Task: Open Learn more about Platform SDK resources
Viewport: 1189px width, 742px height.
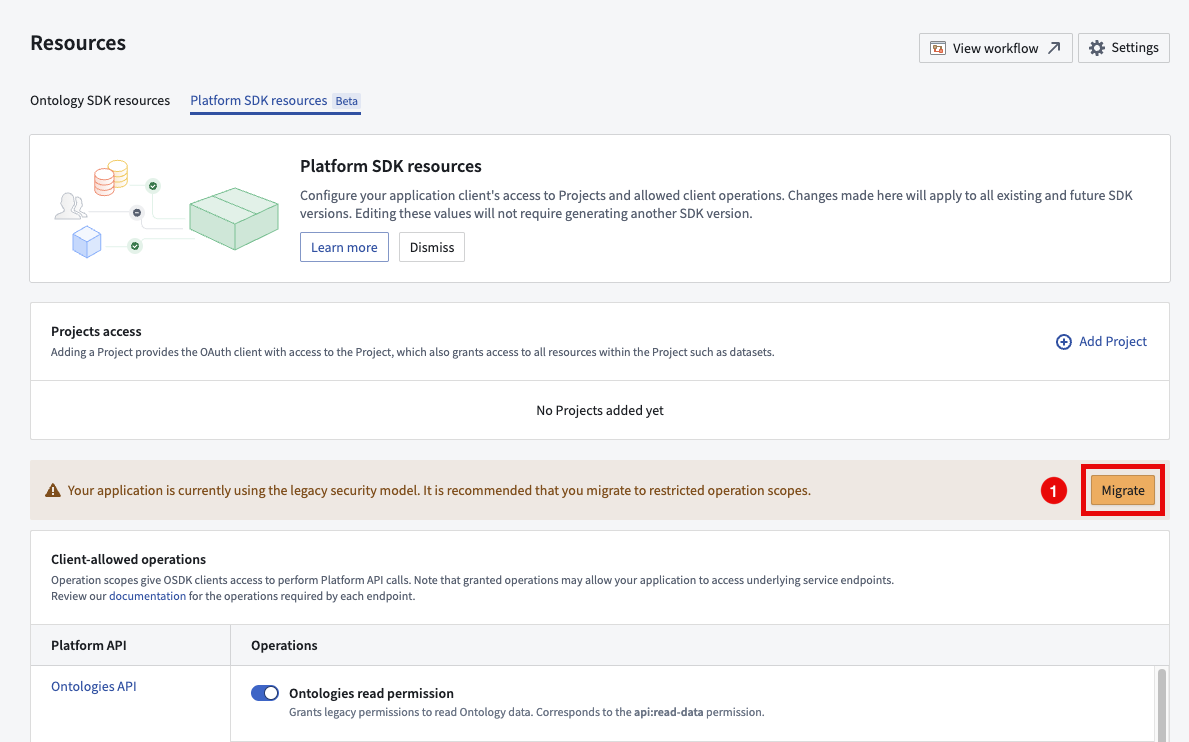Action: tap(344, 247)
